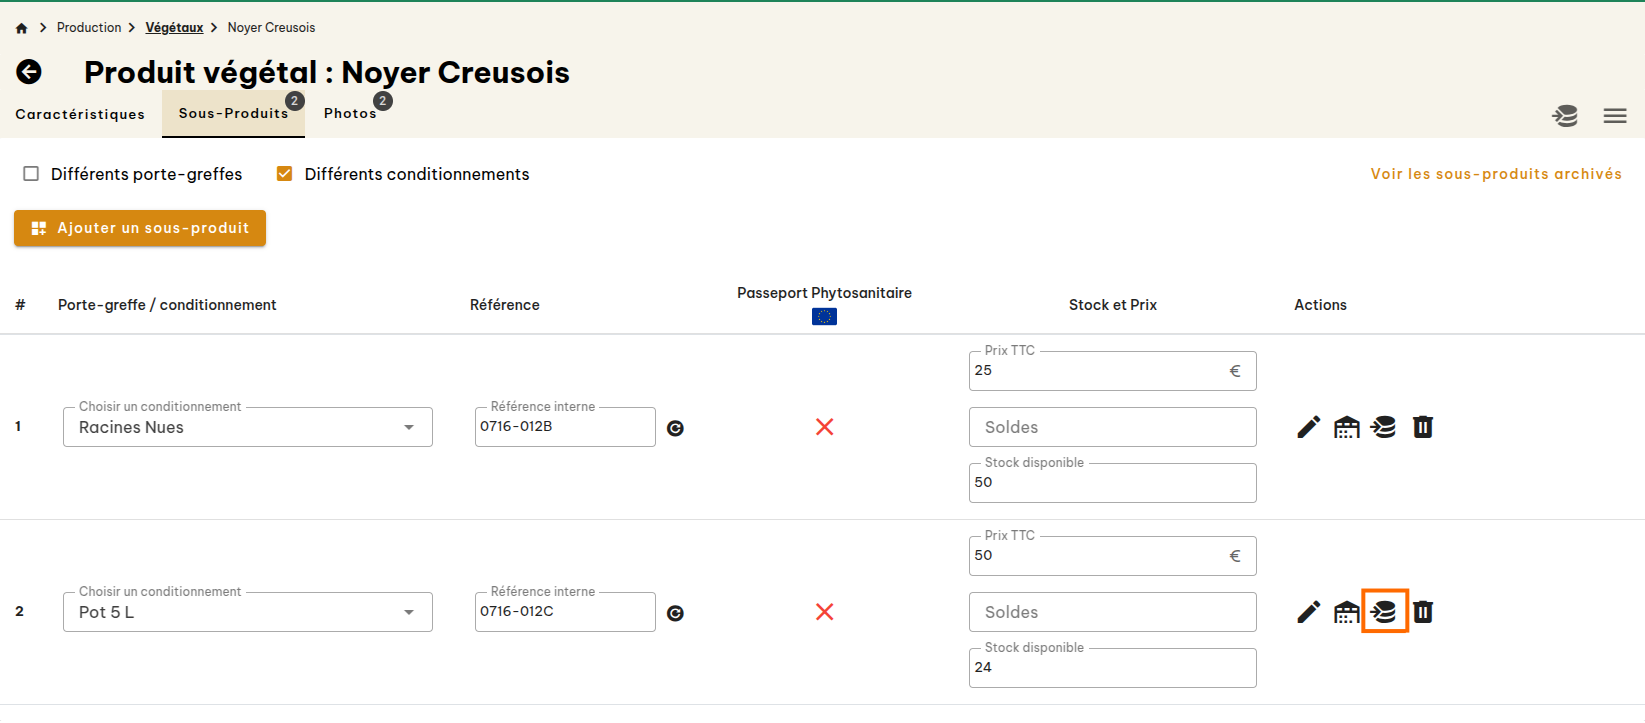Click Production in the breadcrumb
This screenshot has width=1645, height=723.
pyautogui.click(x=89, y=28)
